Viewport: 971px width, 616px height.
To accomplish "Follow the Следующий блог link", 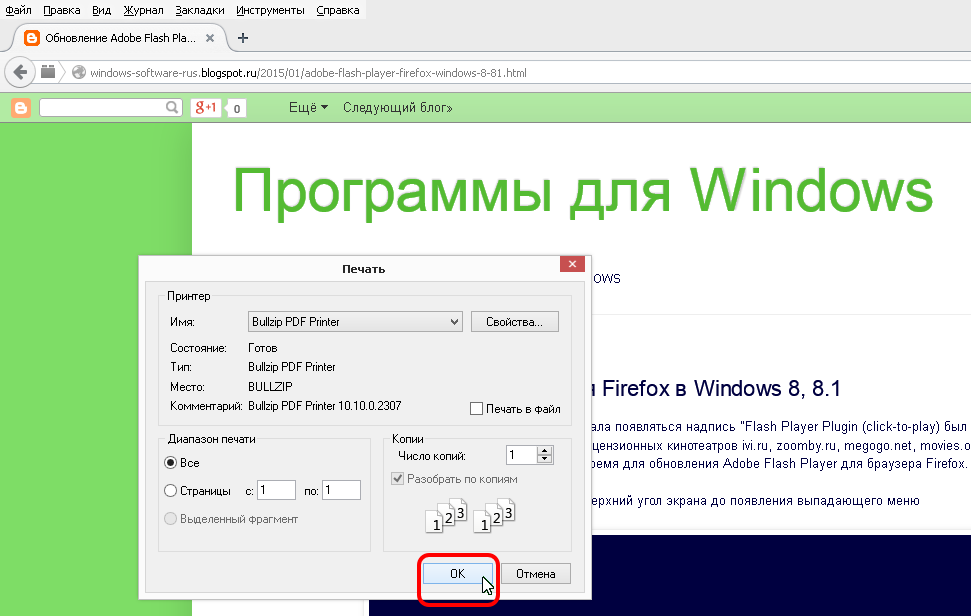I will point(398,108).
